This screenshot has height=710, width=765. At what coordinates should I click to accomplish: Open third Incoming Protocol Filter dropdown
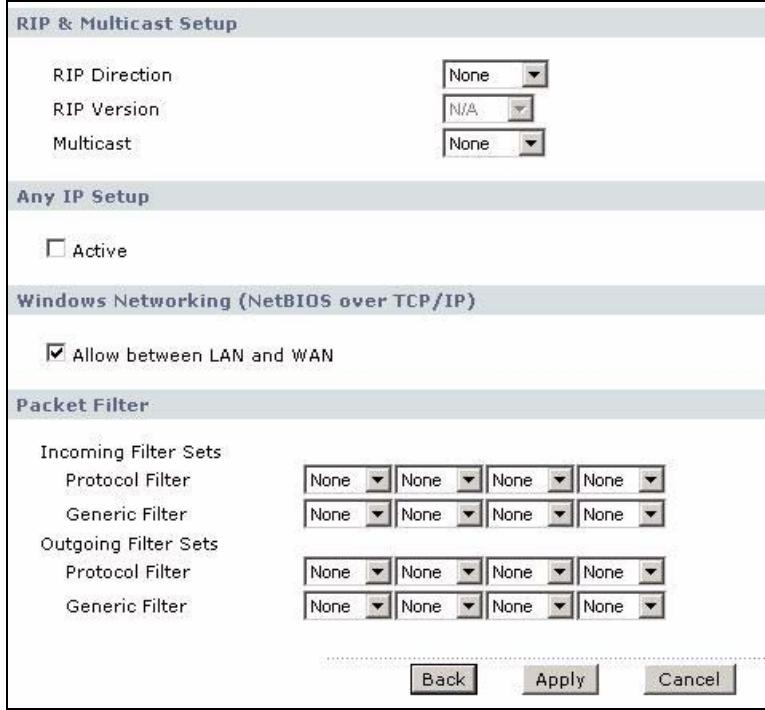(x=529, y=480)
